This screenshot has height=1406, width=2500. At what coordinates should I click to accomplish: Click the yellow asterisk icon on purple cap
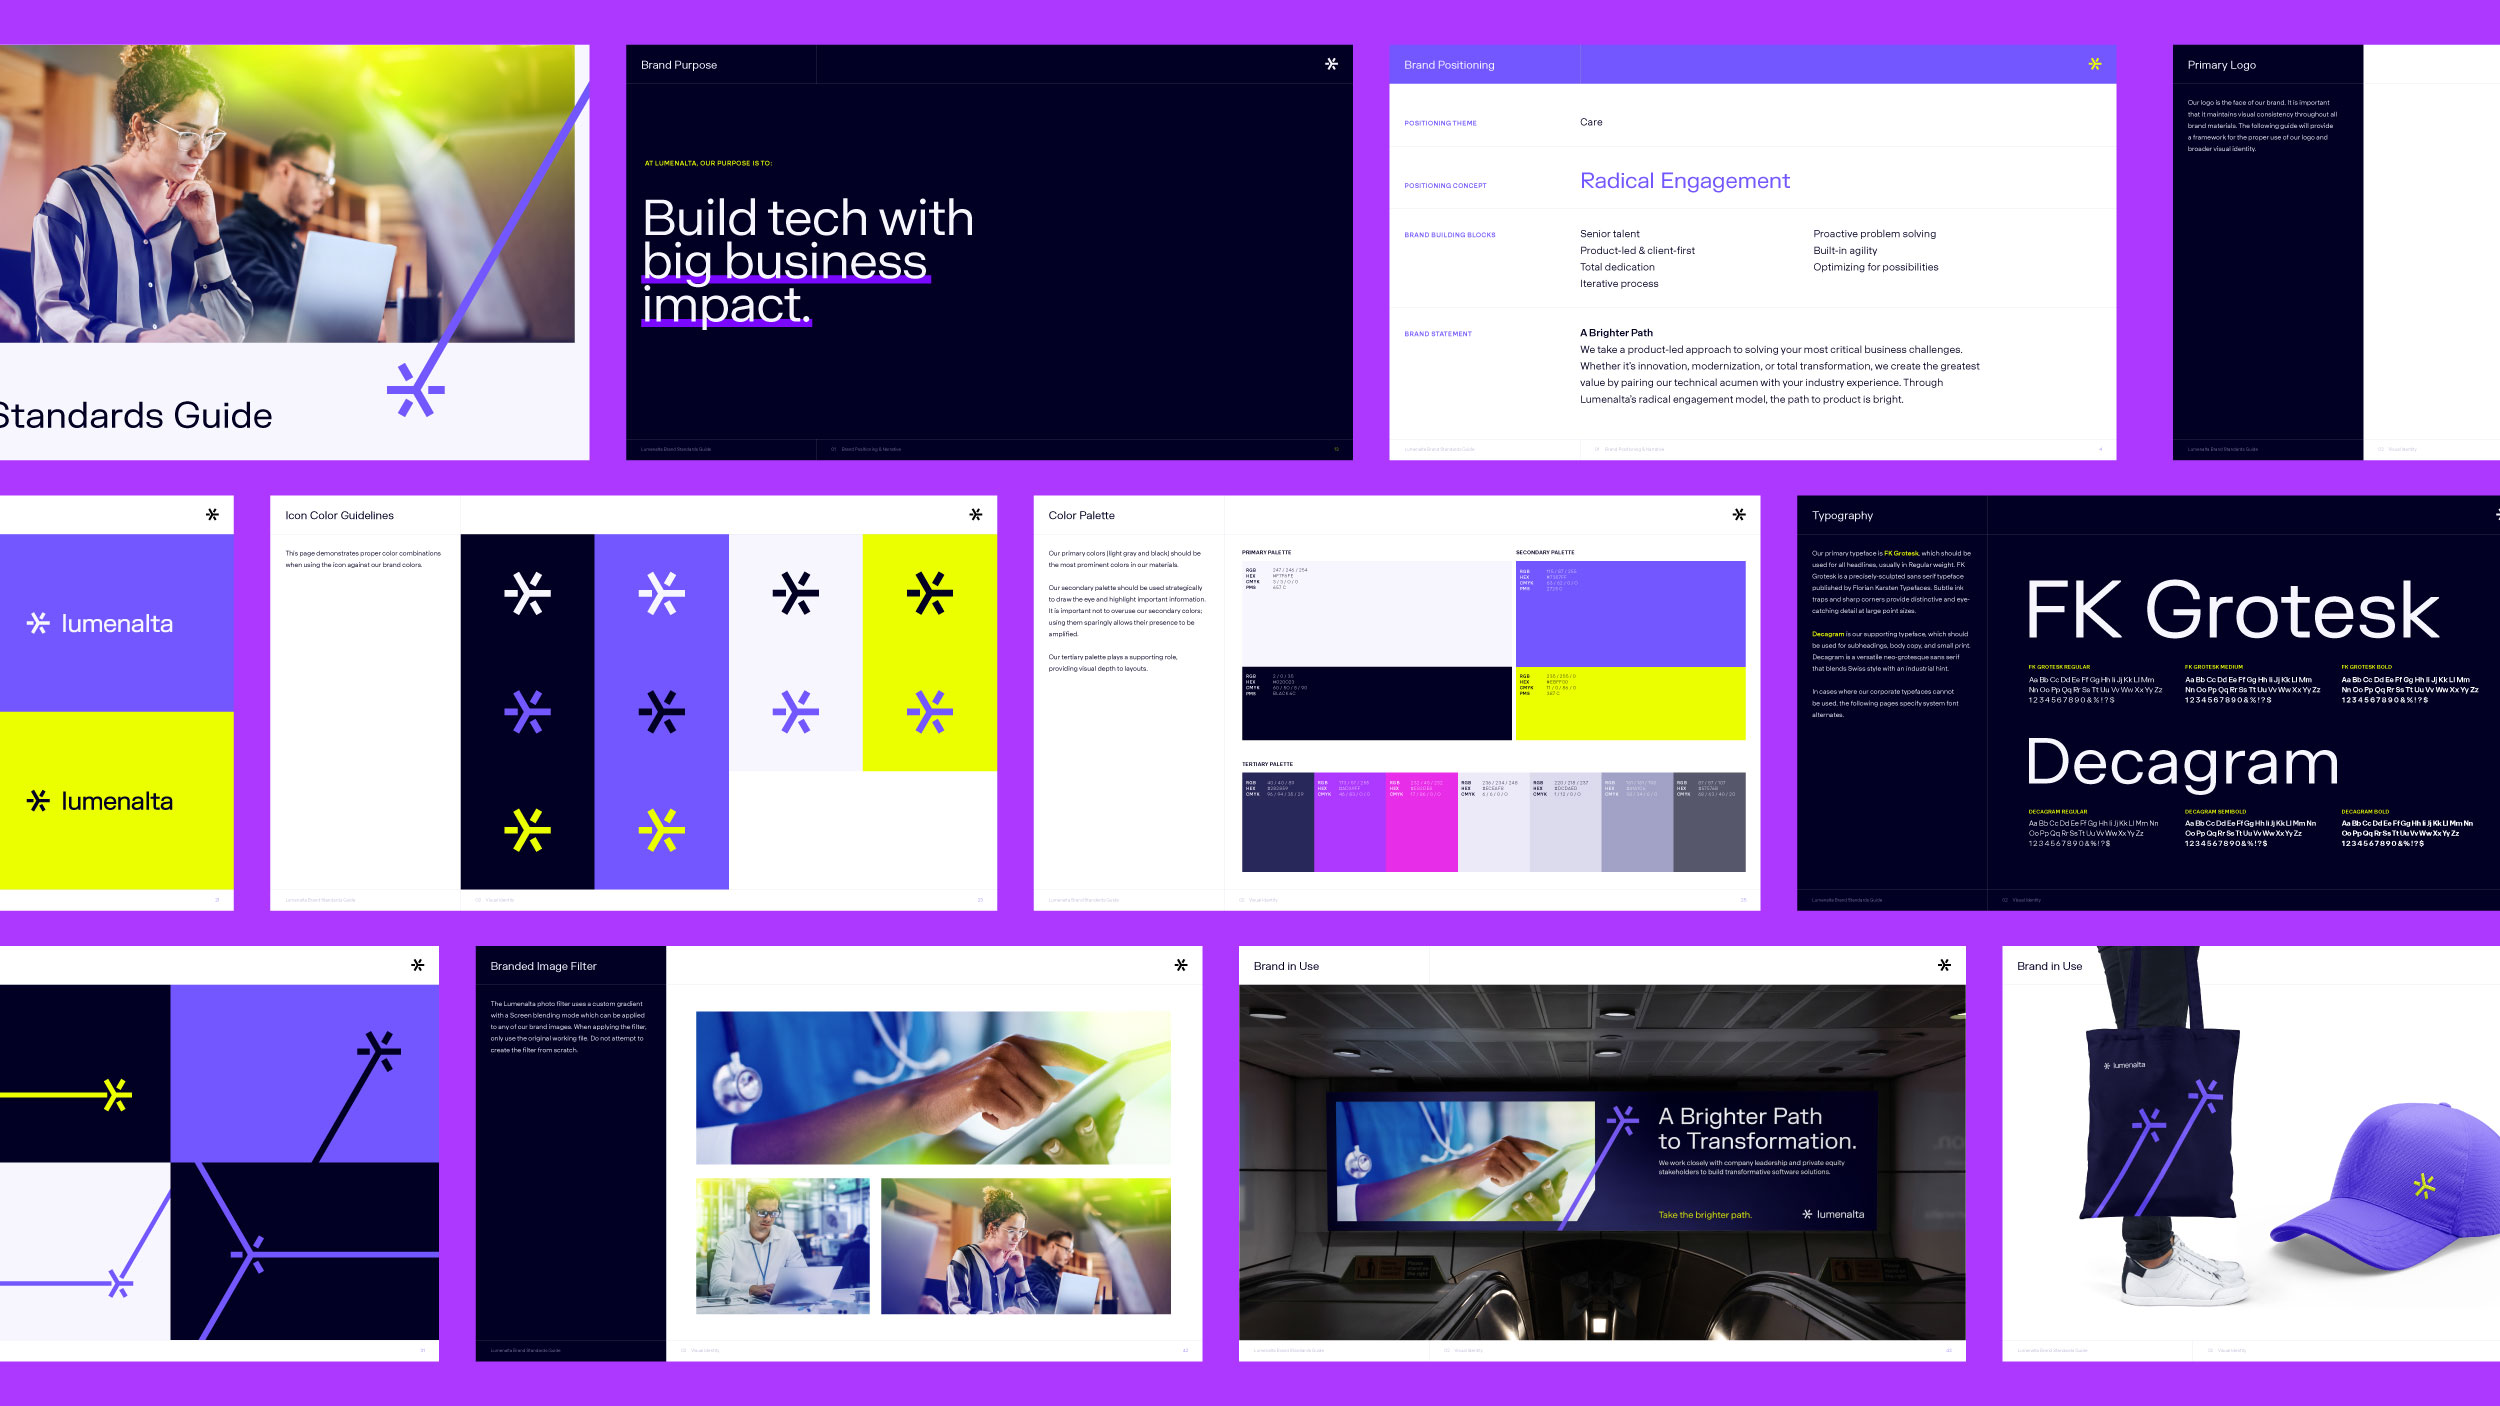tap(2424, 1186)
